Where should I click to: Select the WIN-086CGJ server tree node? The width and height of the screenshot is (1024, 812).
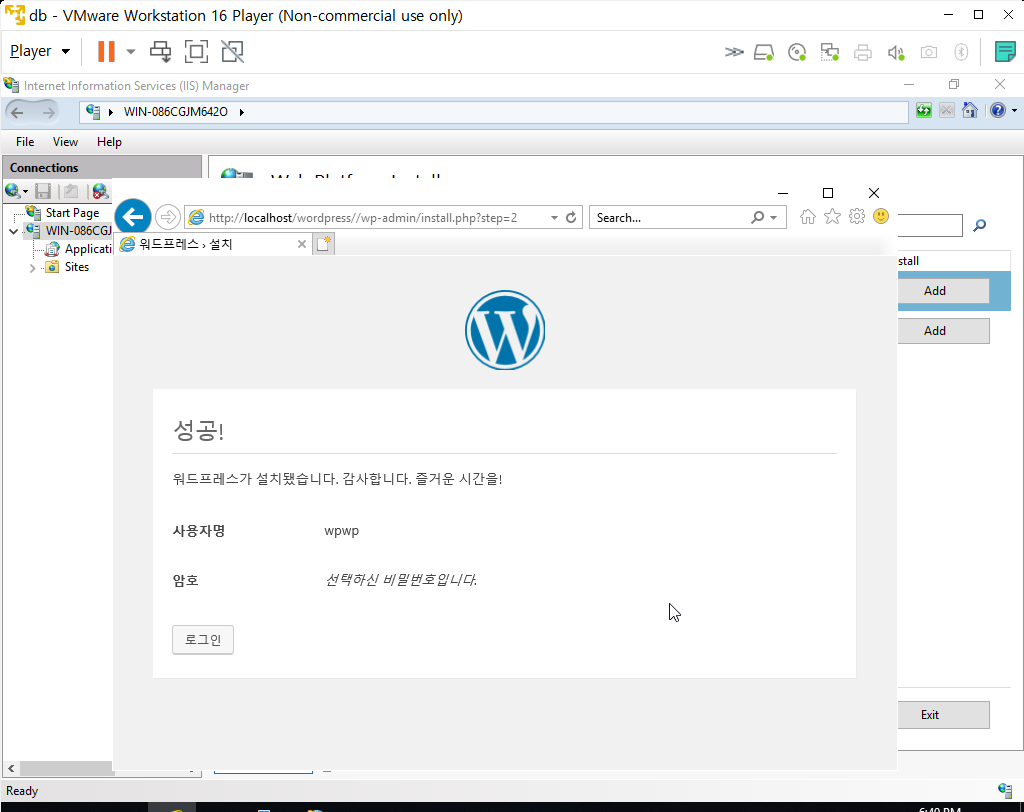tap(78, 231)
